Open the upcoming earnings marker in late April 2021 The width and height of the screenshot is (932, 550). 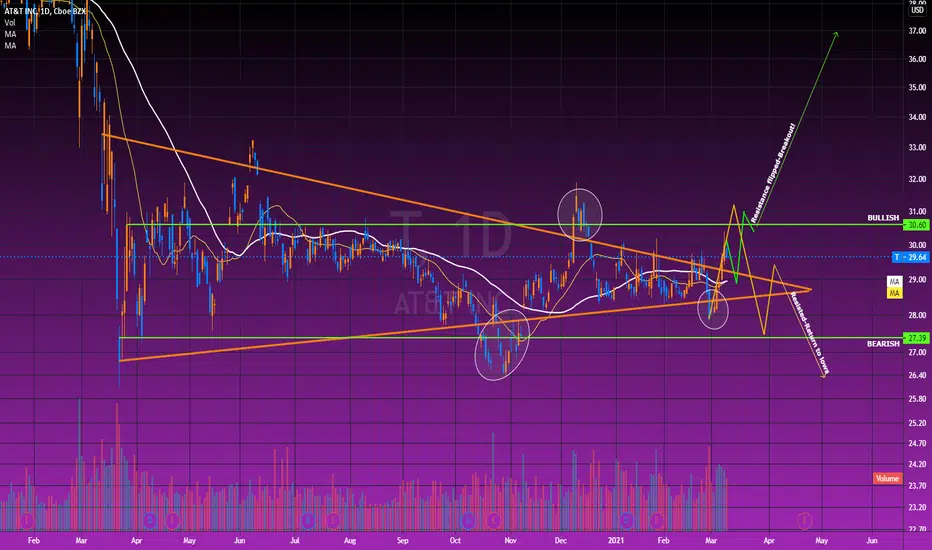pos(805,521)
